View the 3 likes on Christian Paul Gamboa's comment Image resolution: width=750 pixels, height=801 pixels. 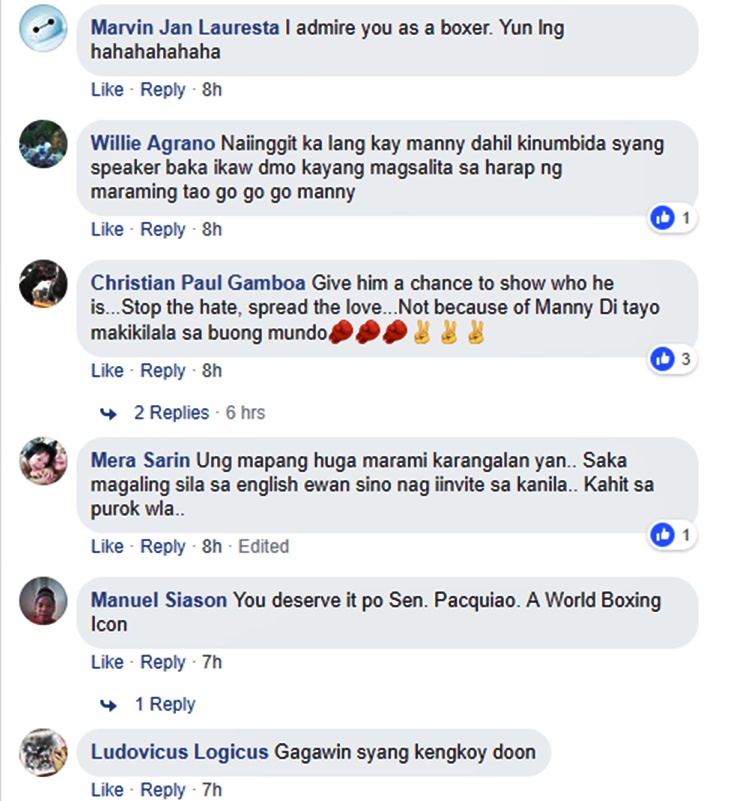tap(672, 359)
